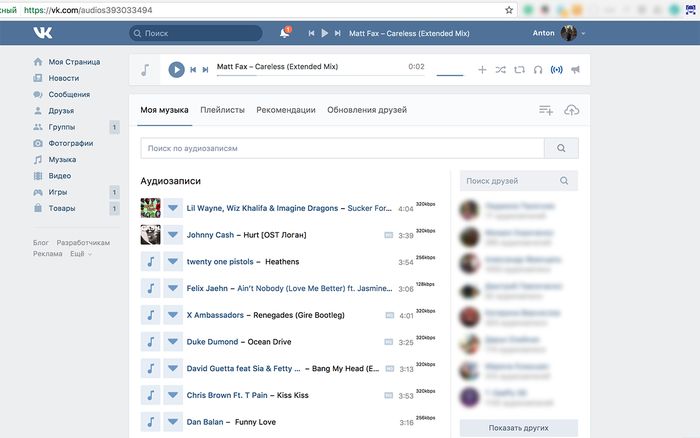Adjust the player volume slider
This screenshot has height=438, width=700.
[x=450, y=75]
